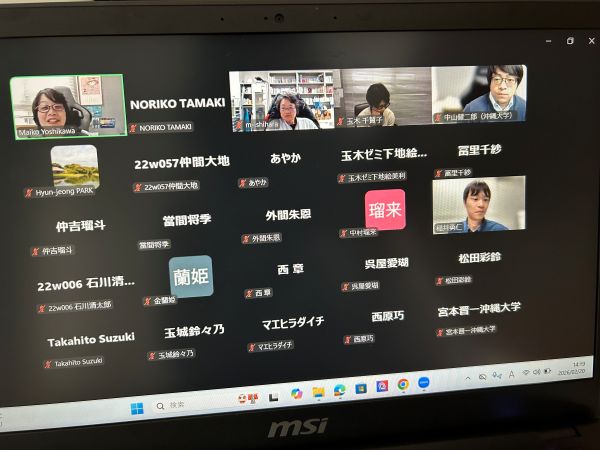Open the Windows Start menu
This screenshot has width=600, height=450.
point(137,408)
